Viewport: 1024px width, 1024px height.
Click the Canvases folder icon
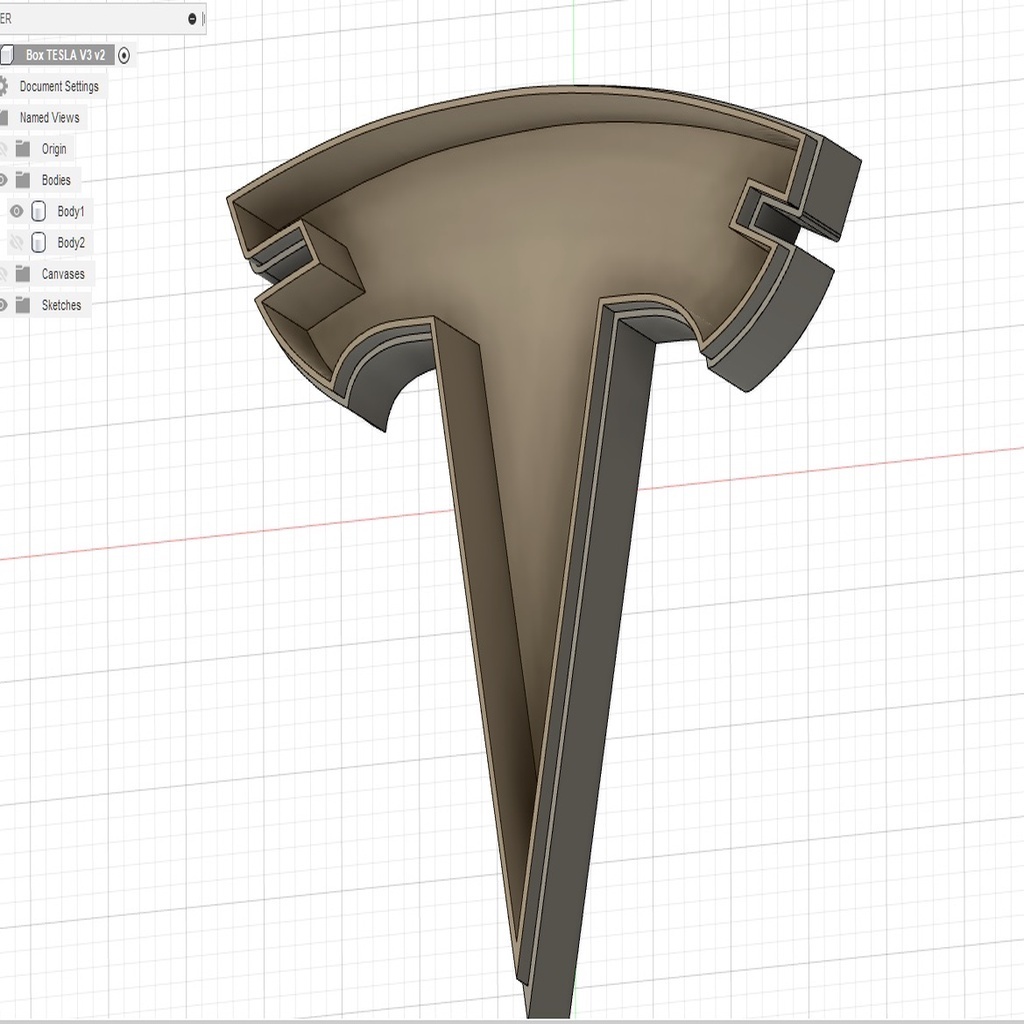[22, 274]
